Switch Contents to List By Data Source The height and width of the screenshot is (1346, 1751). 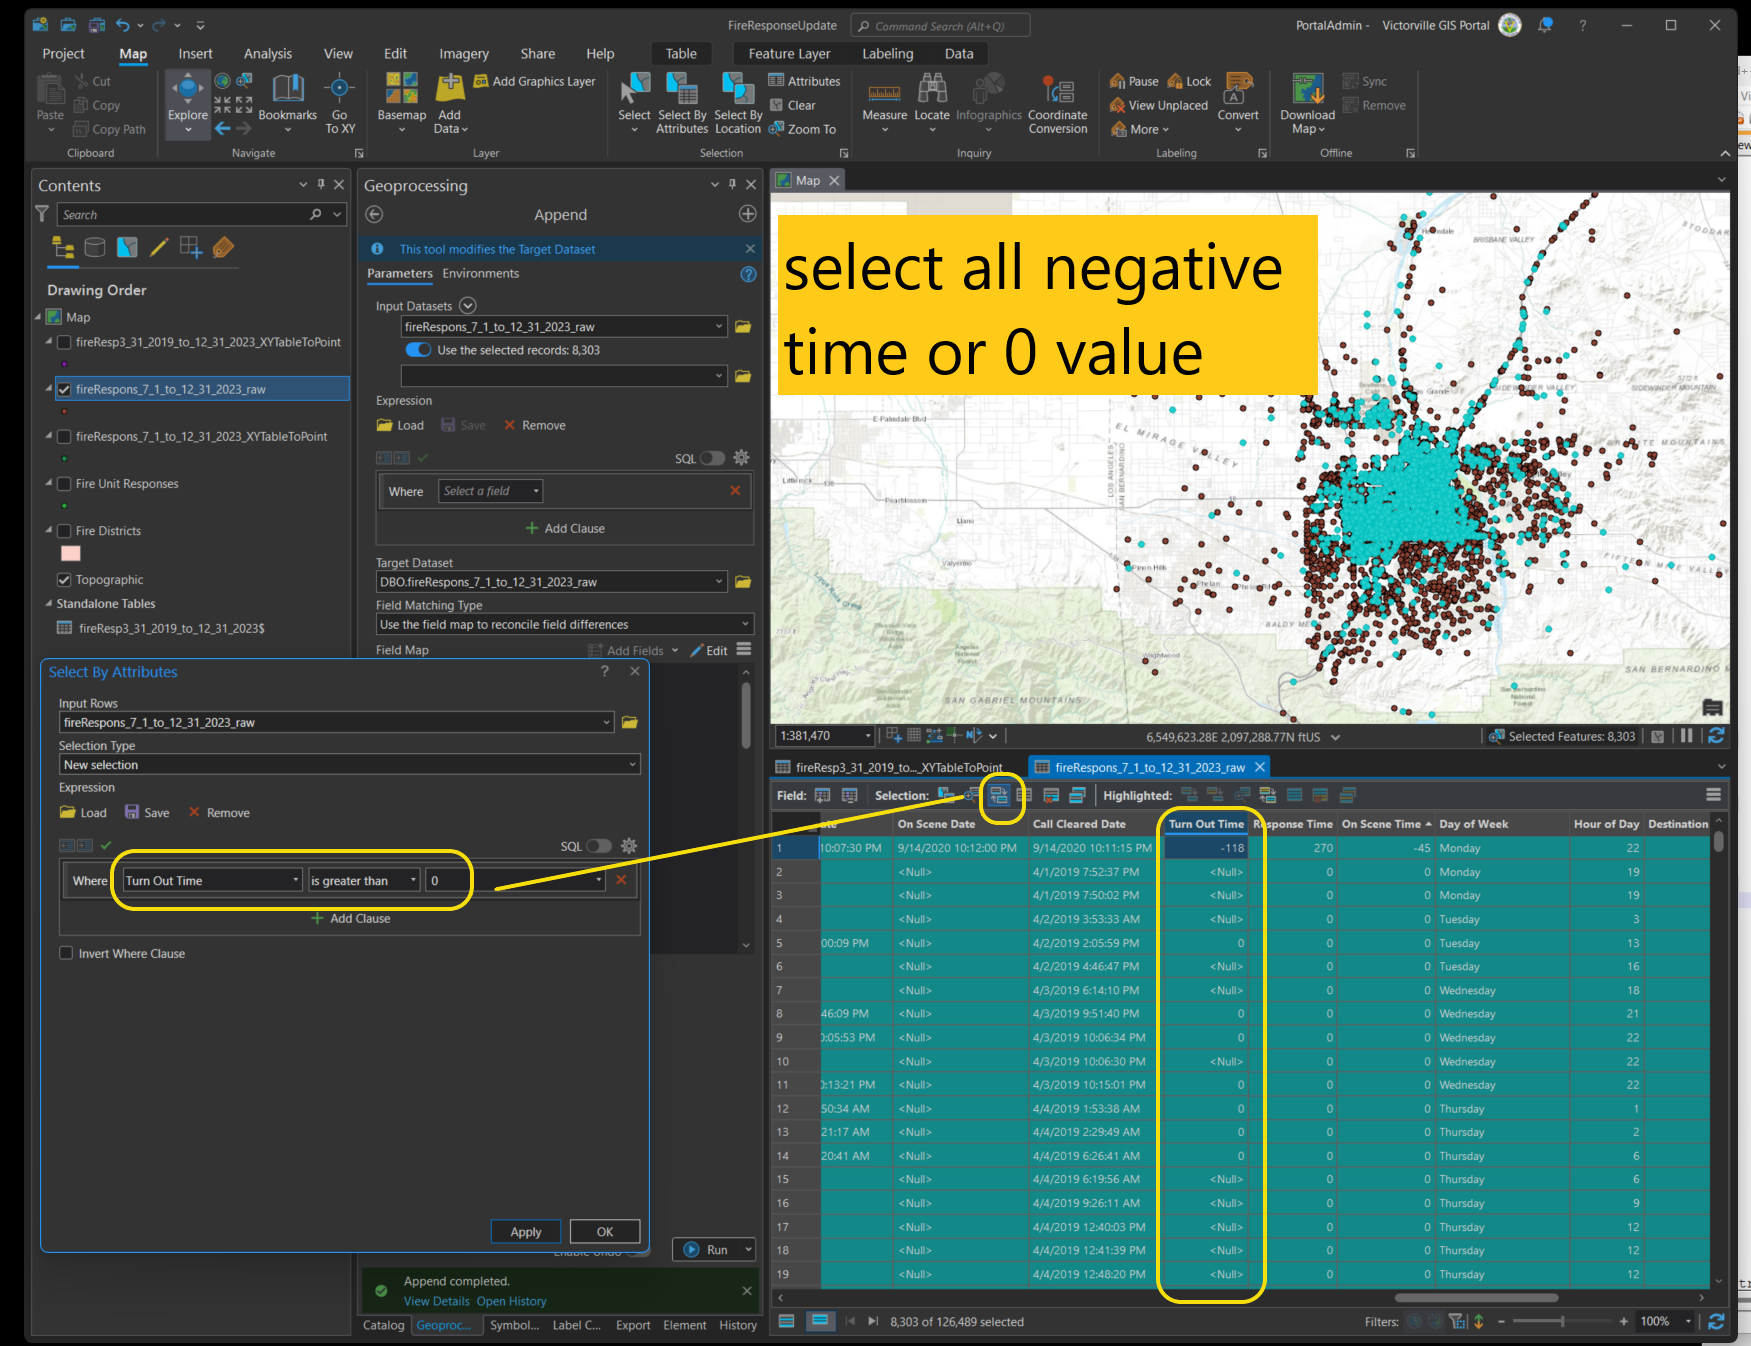[95, 247]
